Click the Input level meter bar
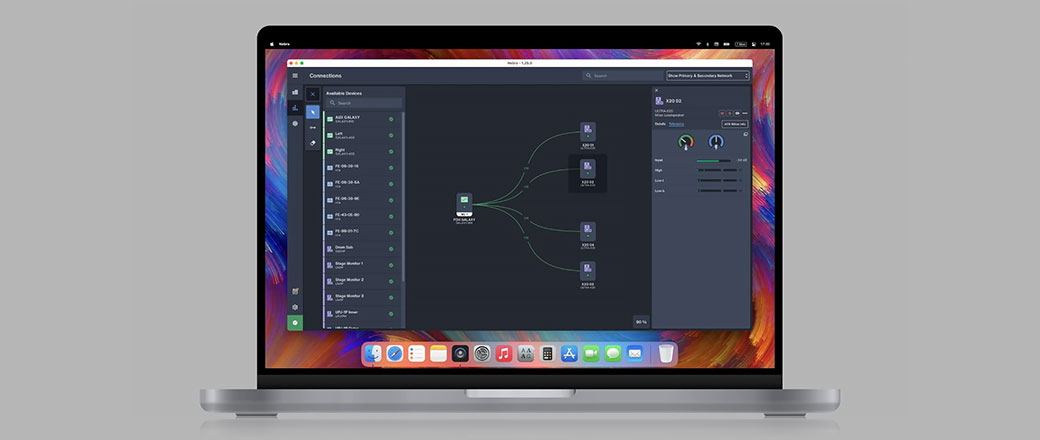 click(714, 161)
